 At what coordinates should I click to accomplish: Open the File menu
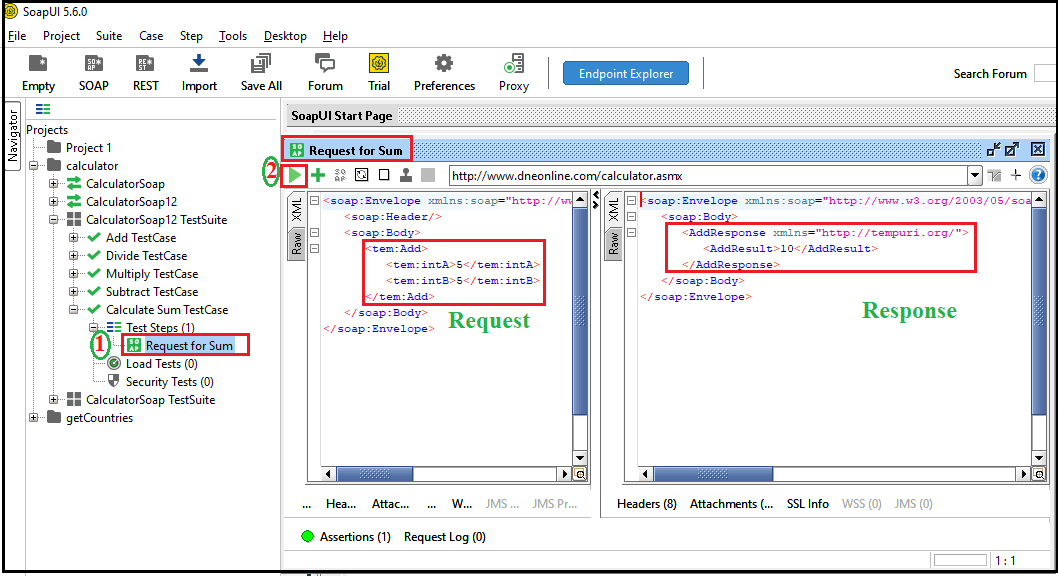17,36
